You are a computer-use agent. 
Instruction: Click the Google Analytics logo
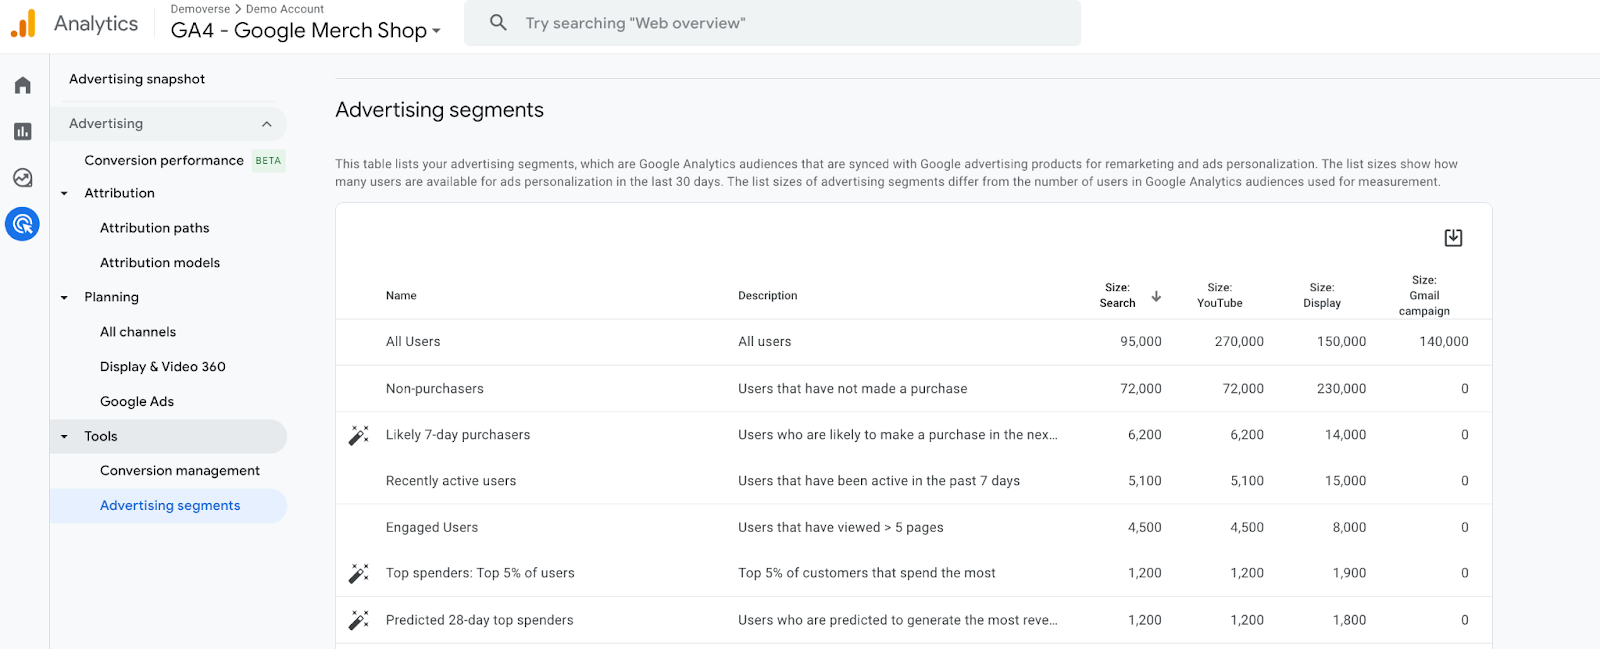coord(23,23)
